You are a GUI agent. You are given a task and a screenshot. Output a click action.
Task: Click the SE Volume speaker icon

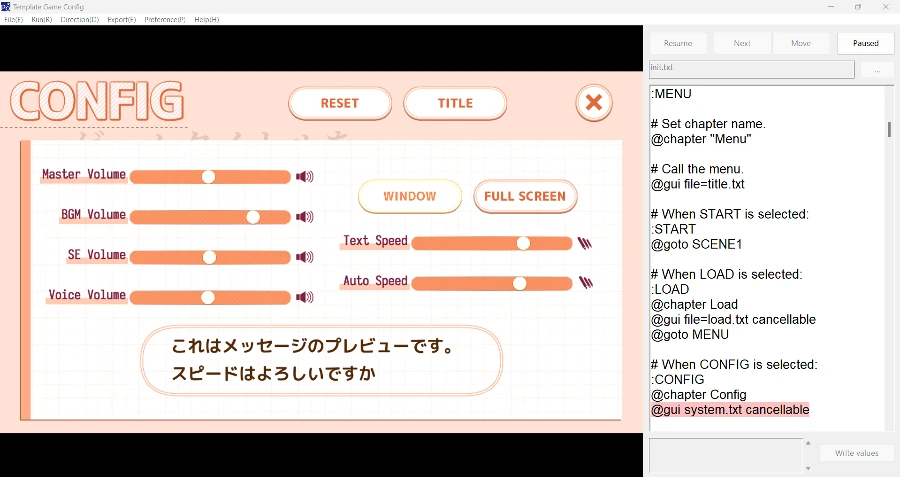point(304,257)
